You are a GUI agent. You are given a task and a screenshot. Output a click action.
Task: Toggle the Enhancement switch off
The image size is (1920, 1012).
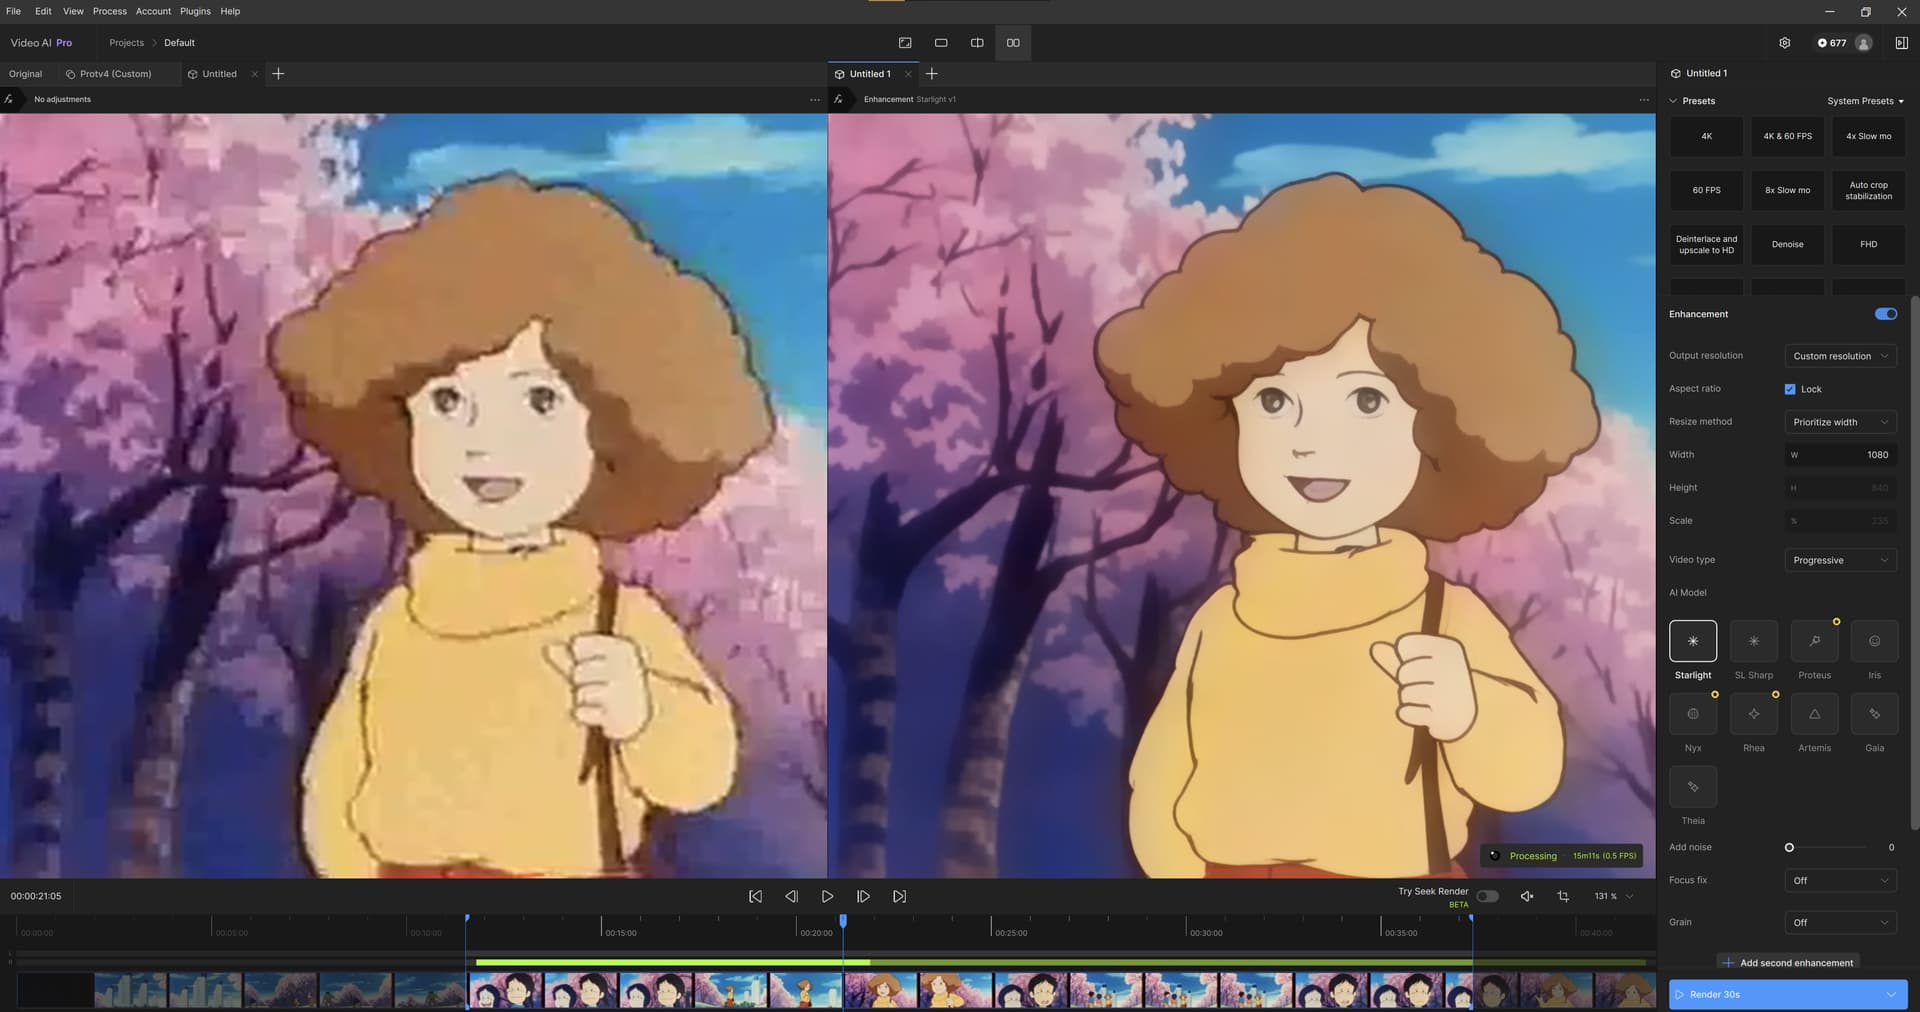tap(1885, 314)
